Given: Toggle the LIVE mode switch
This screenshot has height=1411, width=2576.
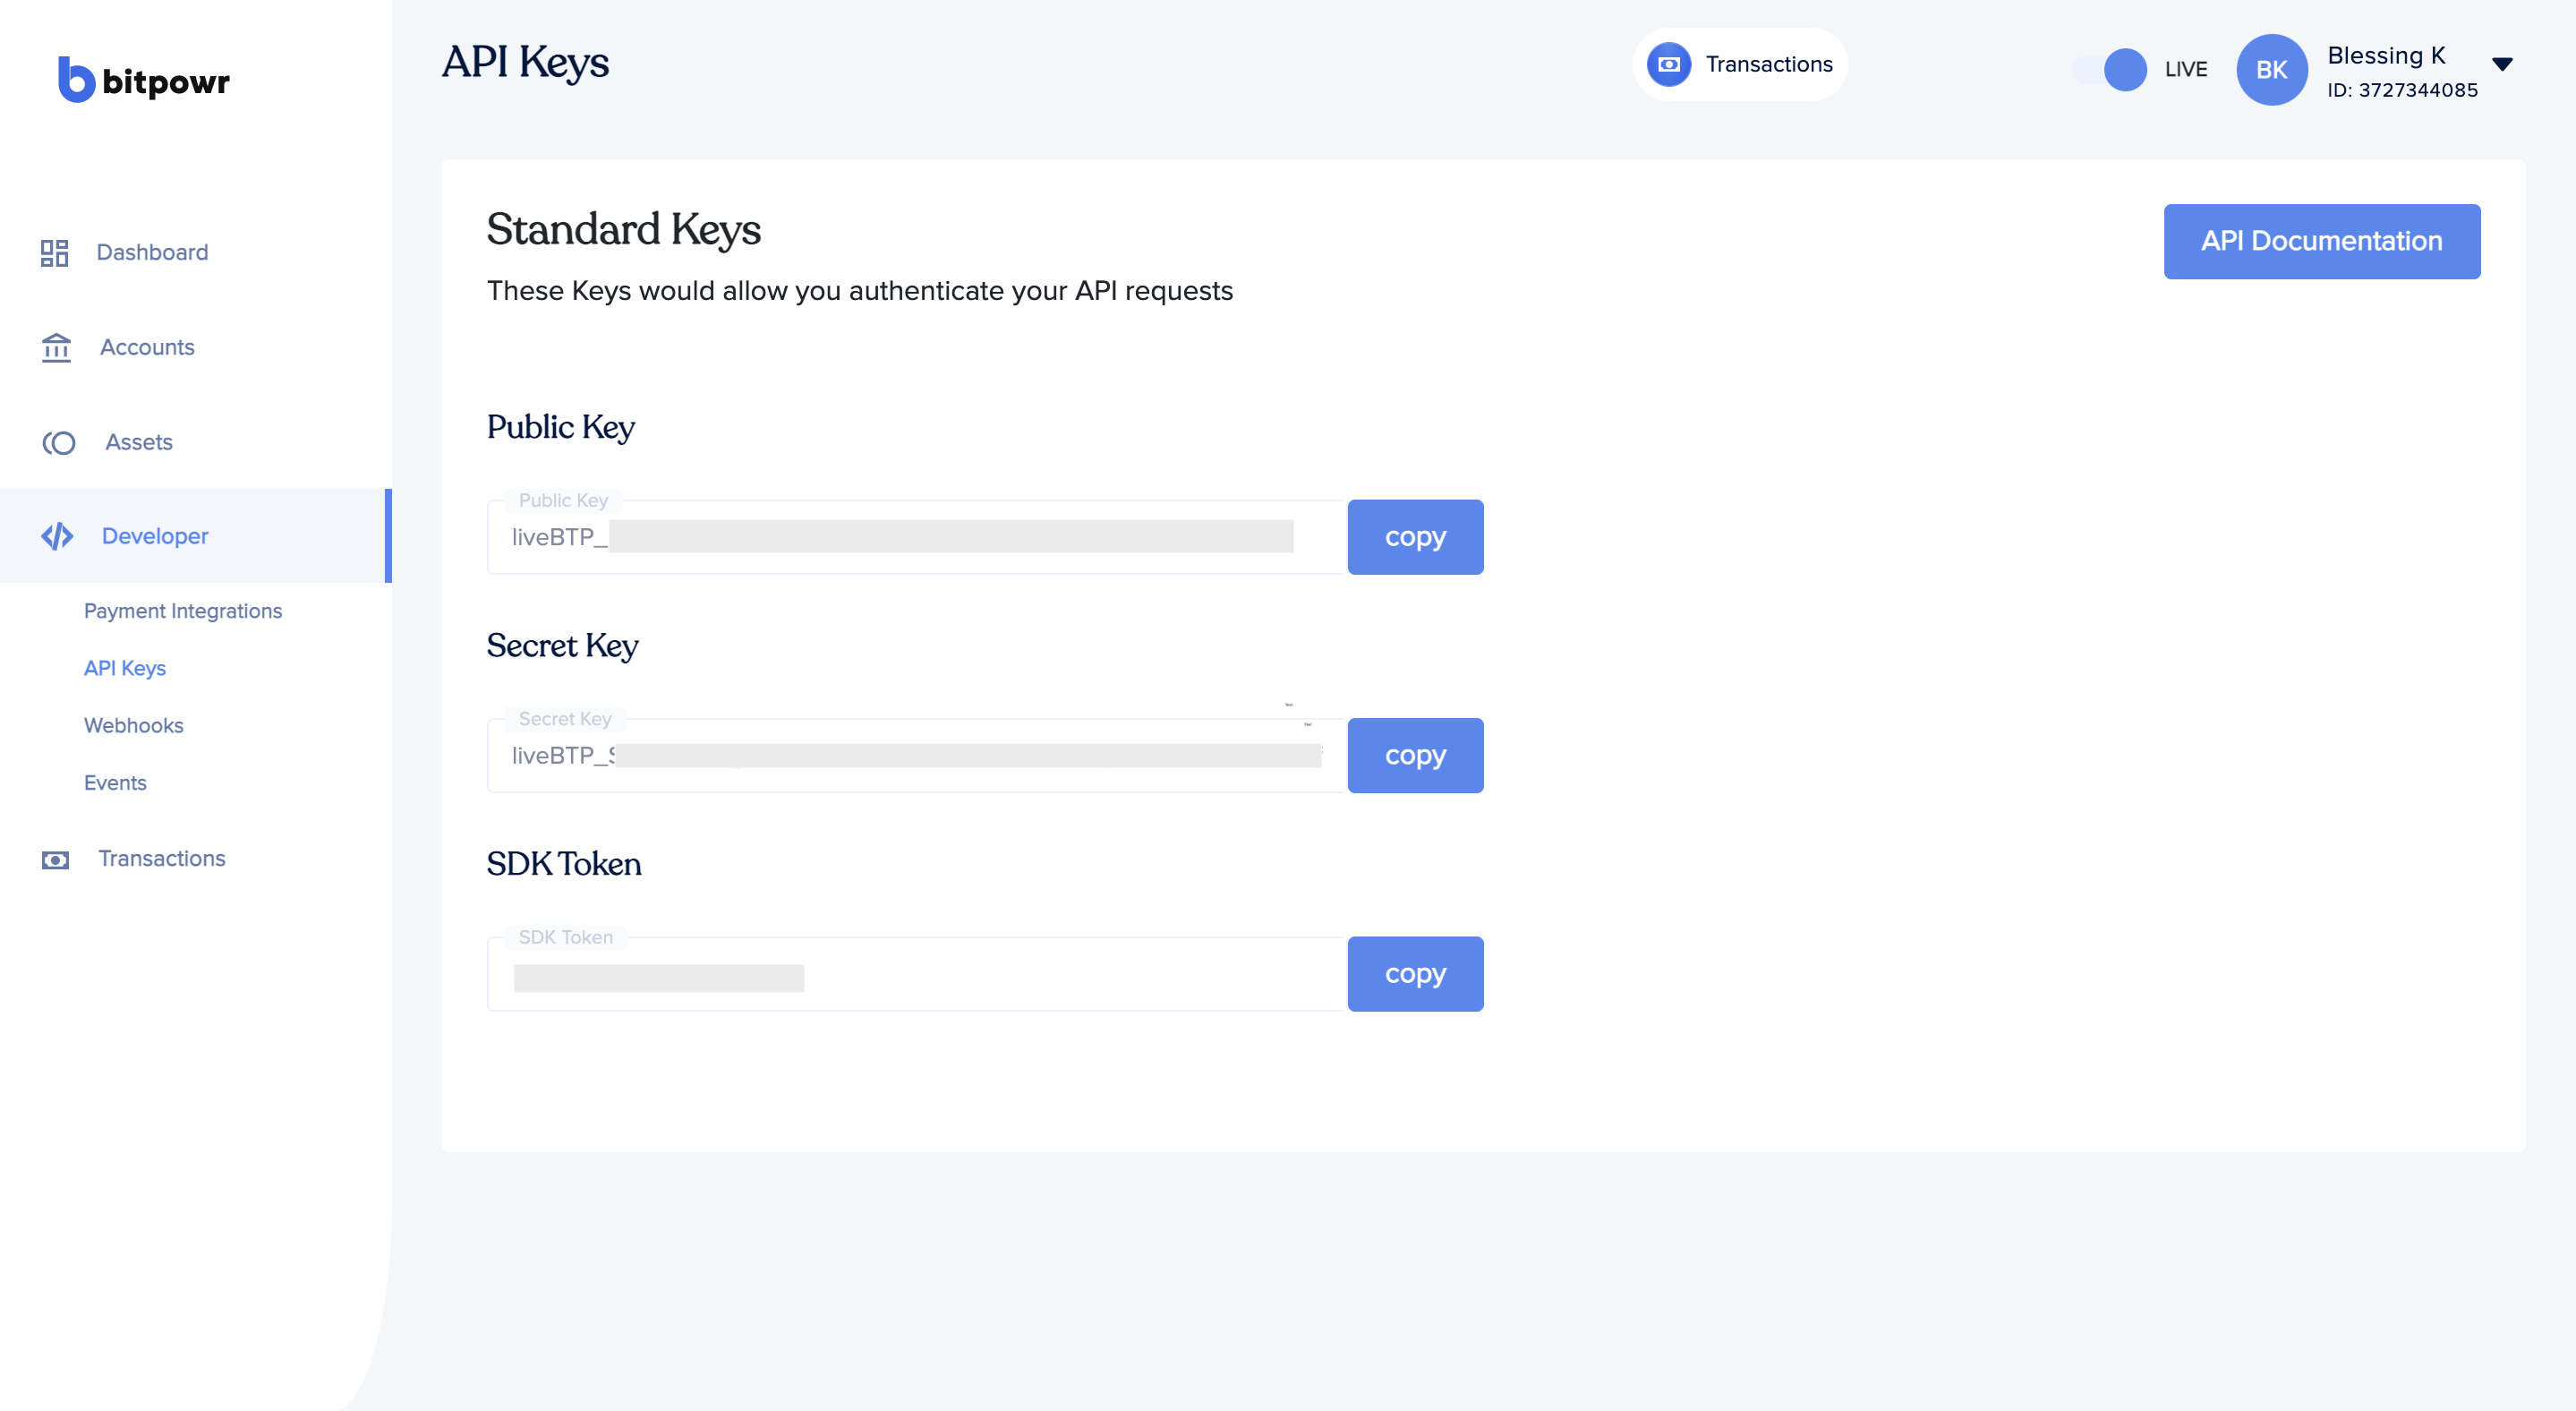Looking at the screenshot, I should (2110, 70).
